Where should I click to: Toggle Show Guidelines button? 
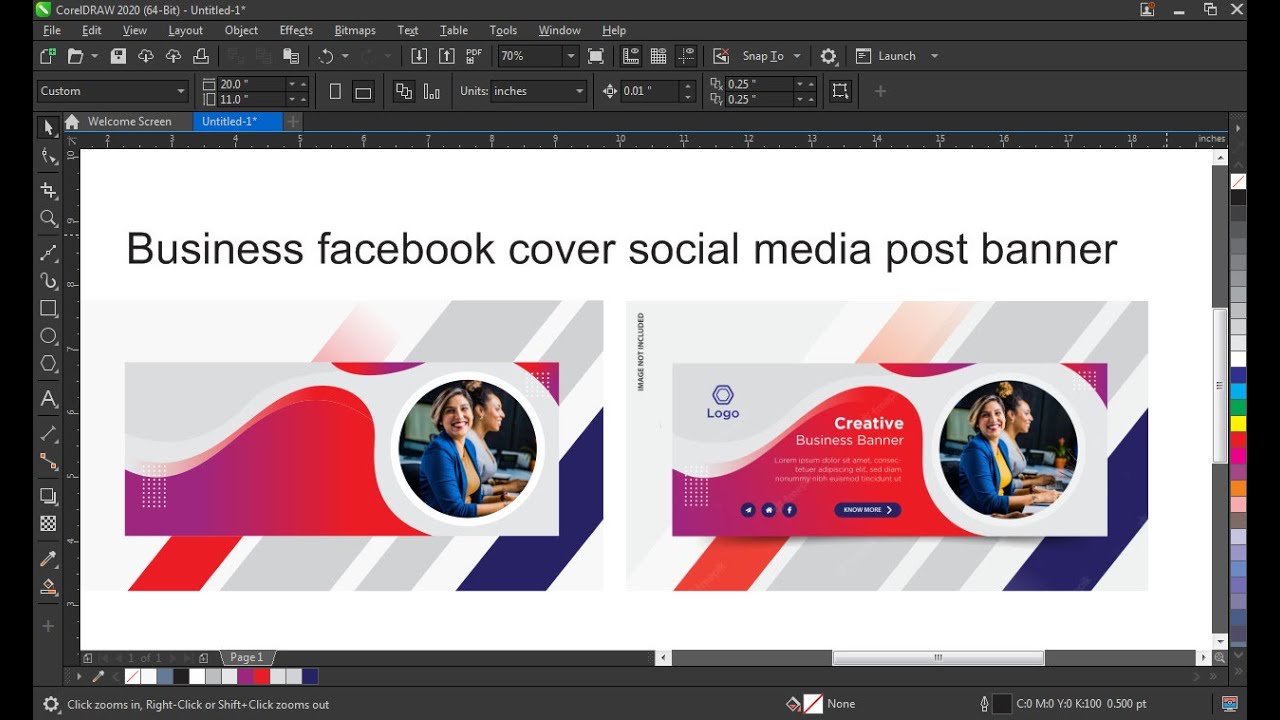click(x=686, y=56)
